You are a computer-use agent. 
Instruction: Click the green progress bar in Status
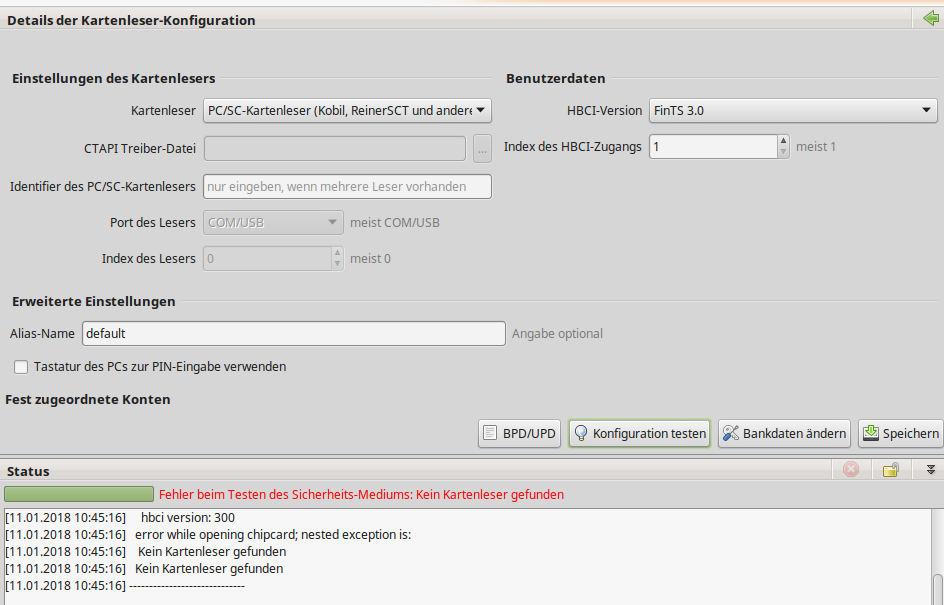[x=79, y=494]
